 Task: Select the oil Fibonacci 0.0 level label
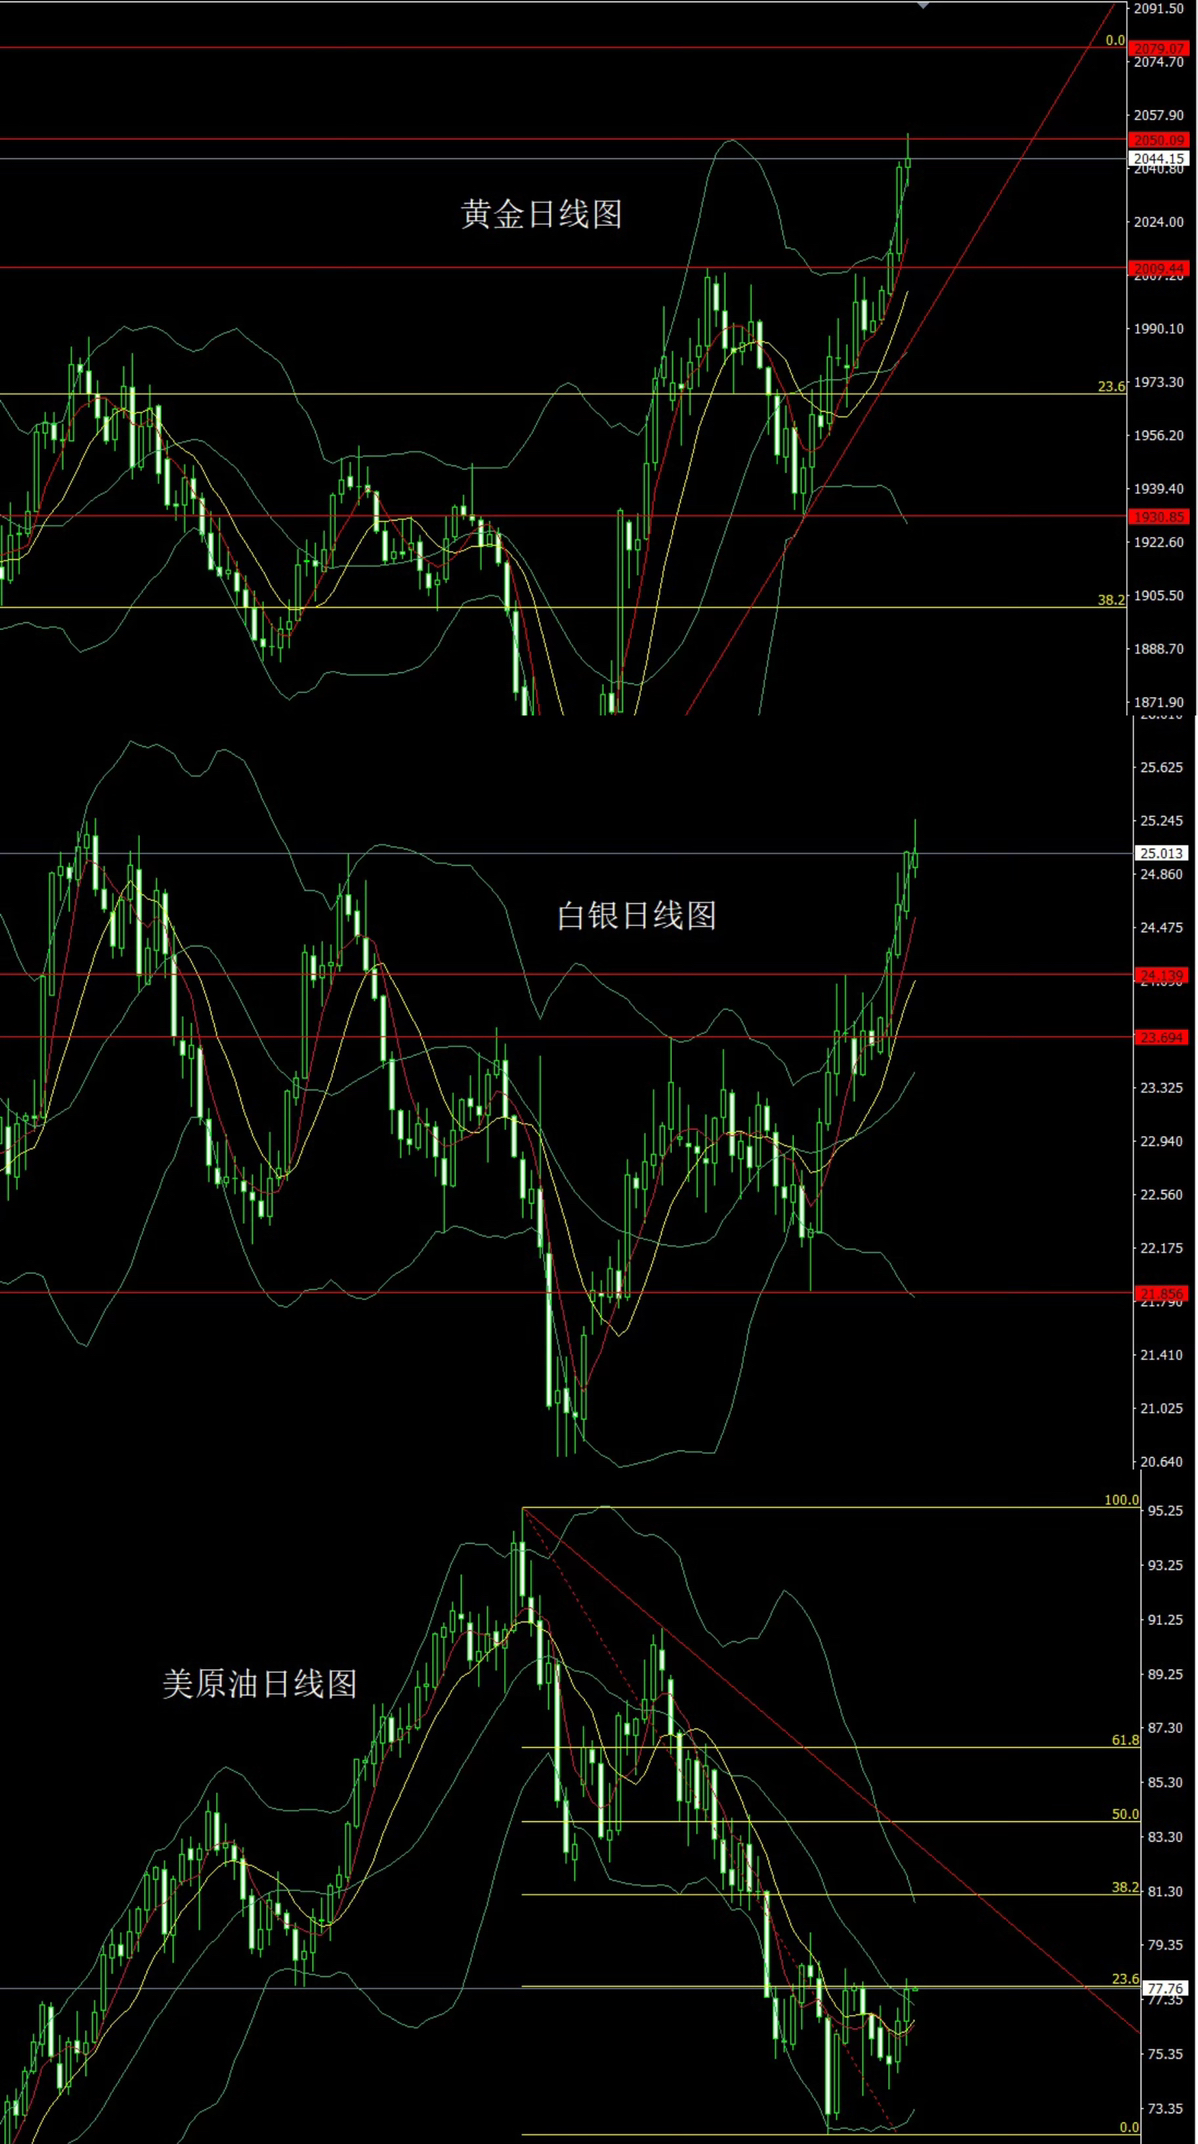(1129, 2127)
